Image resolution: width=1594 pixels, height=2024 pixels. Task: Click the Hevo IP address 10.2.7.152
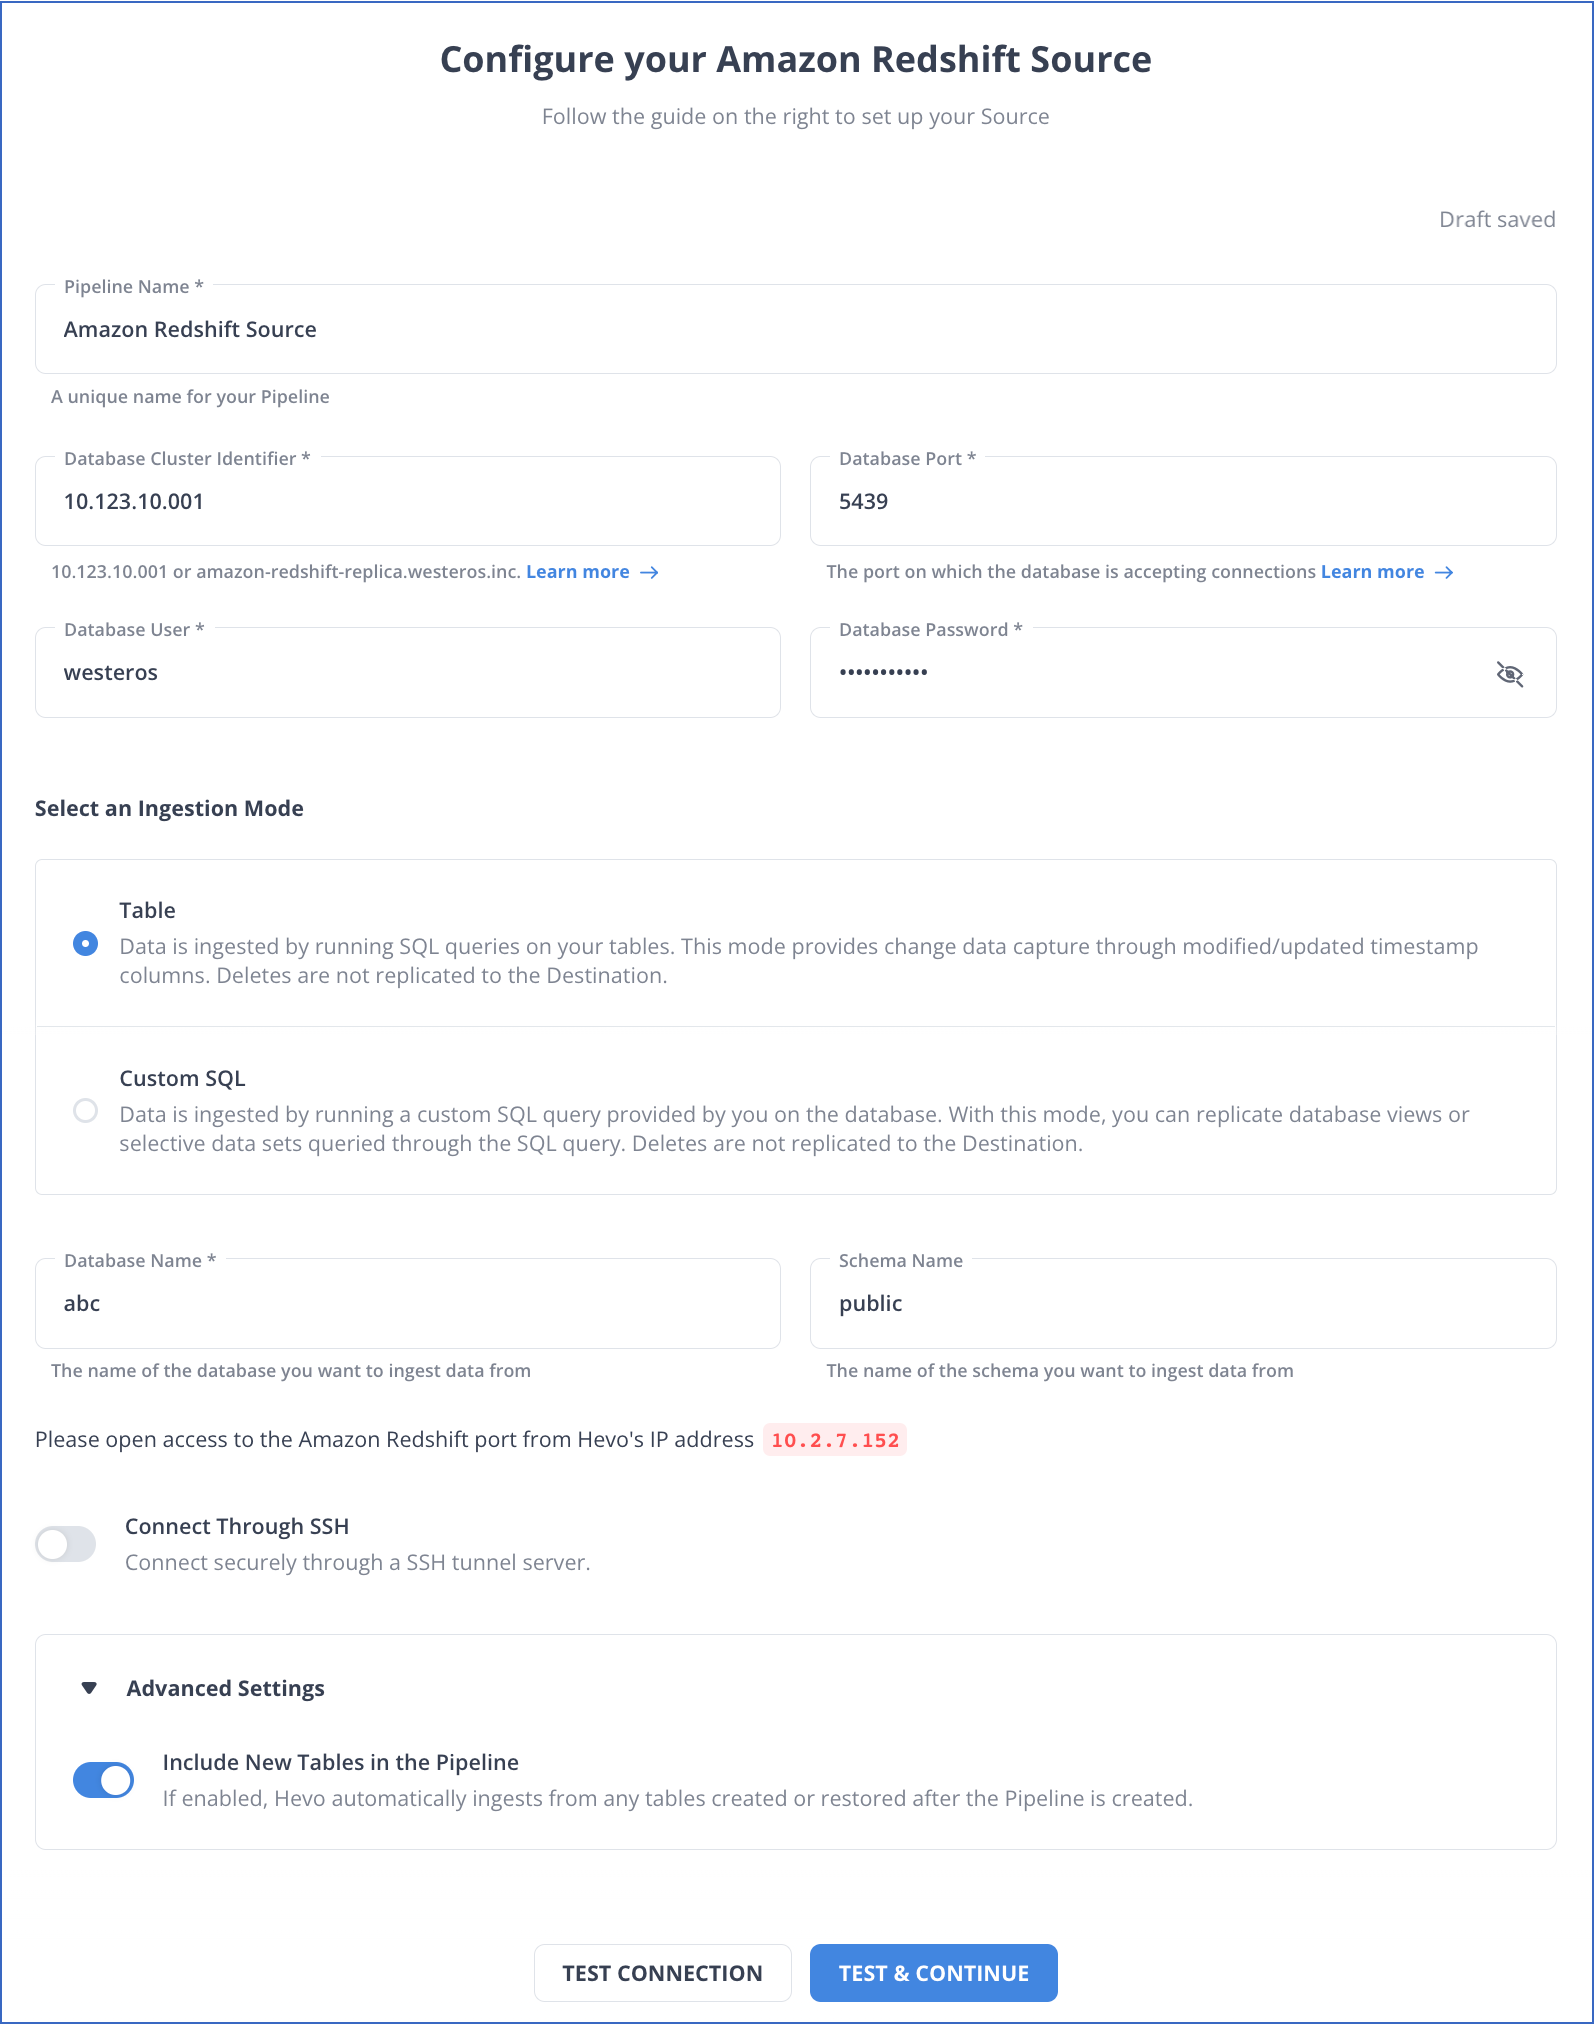point(835,1440)
